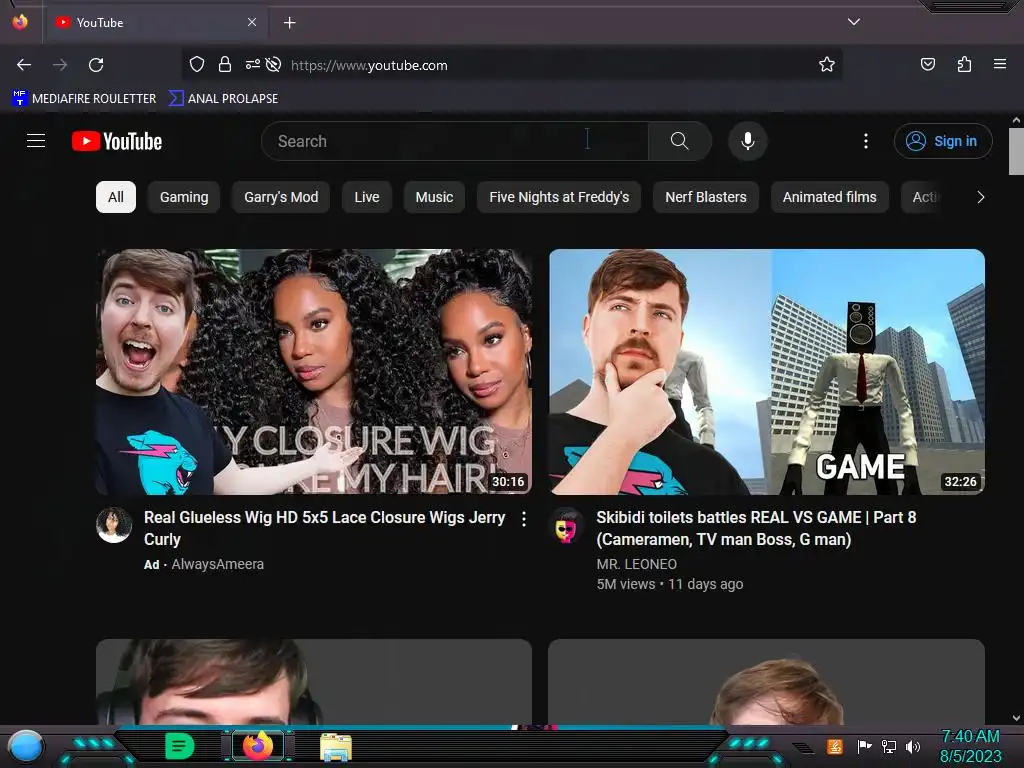Switch to Firefox in the taskbar
This screenshot has height=768, width=1024.
coord(258,746)
